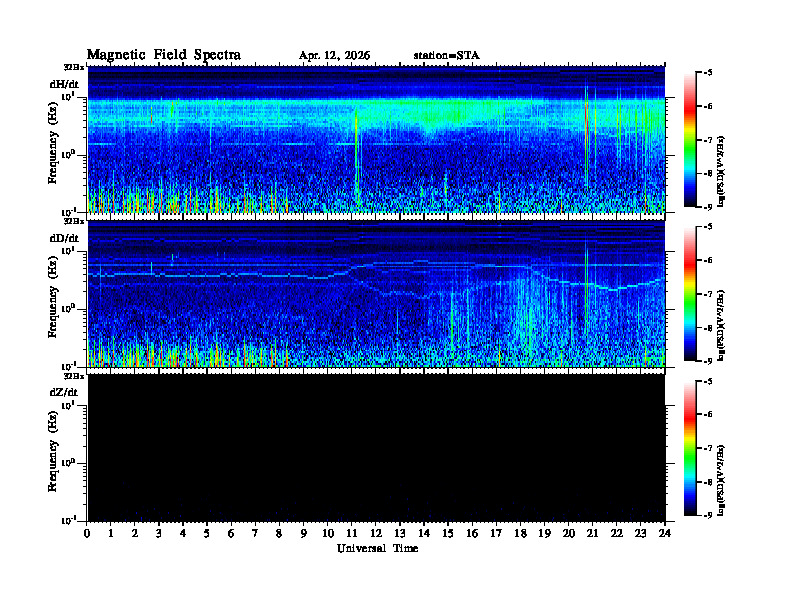Click inside the dH/dt spectrogram plot
This screenshot has width=792, height=612.
(x=376, y=139)
